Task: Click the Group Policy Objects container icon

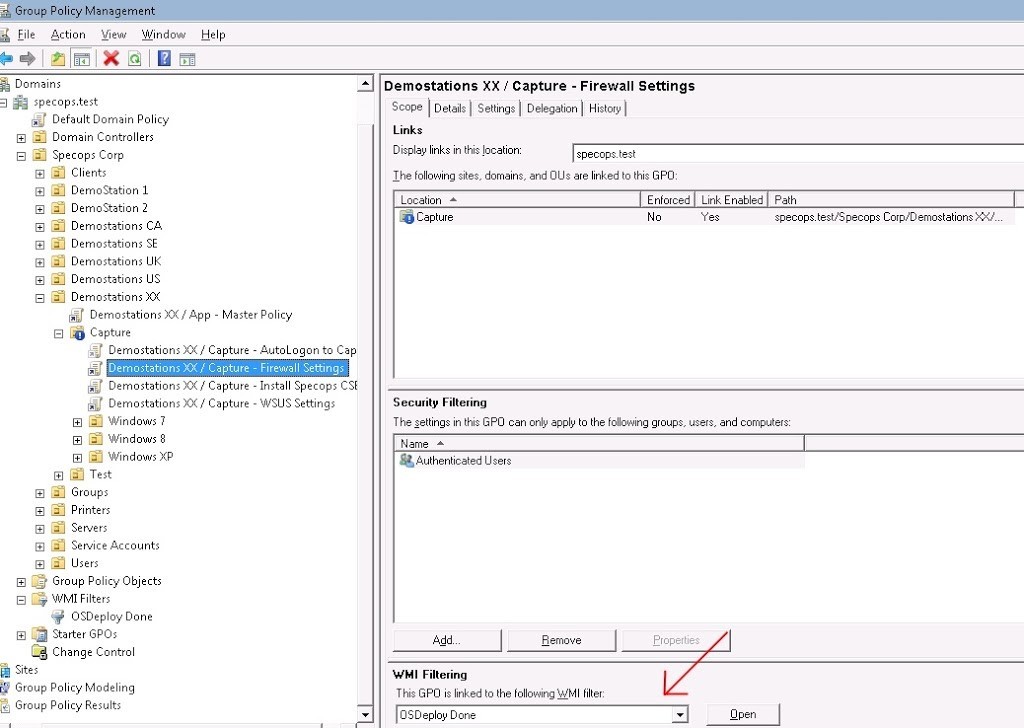Action: pyautogui.click(x=40, y=581)
